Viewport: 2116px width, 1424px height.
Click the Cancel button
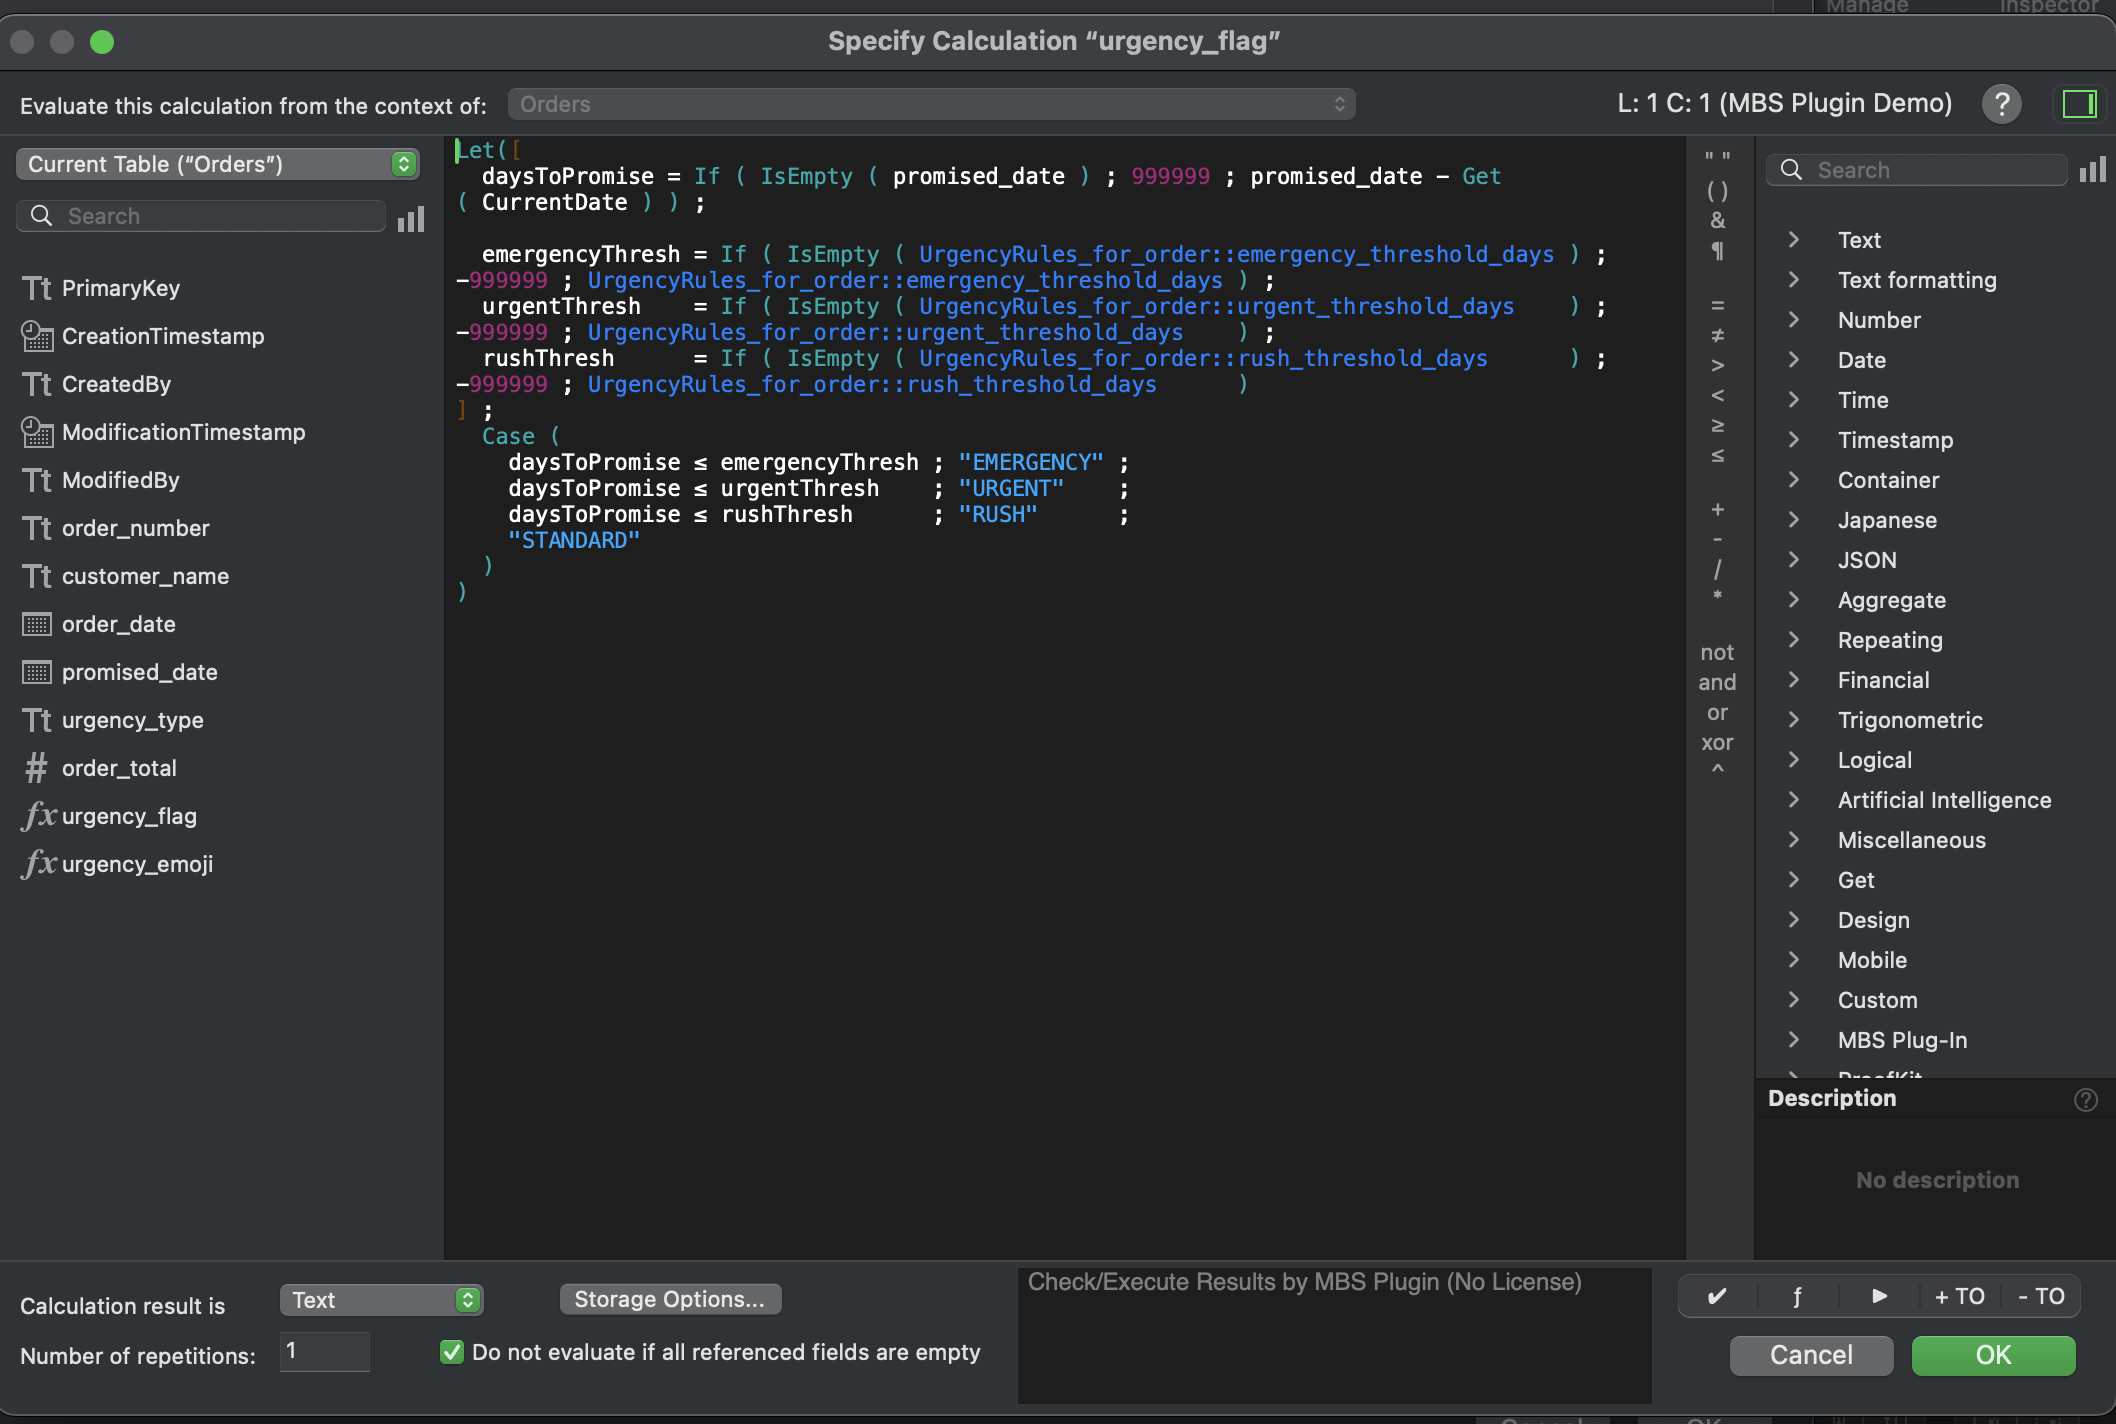1811,1355
